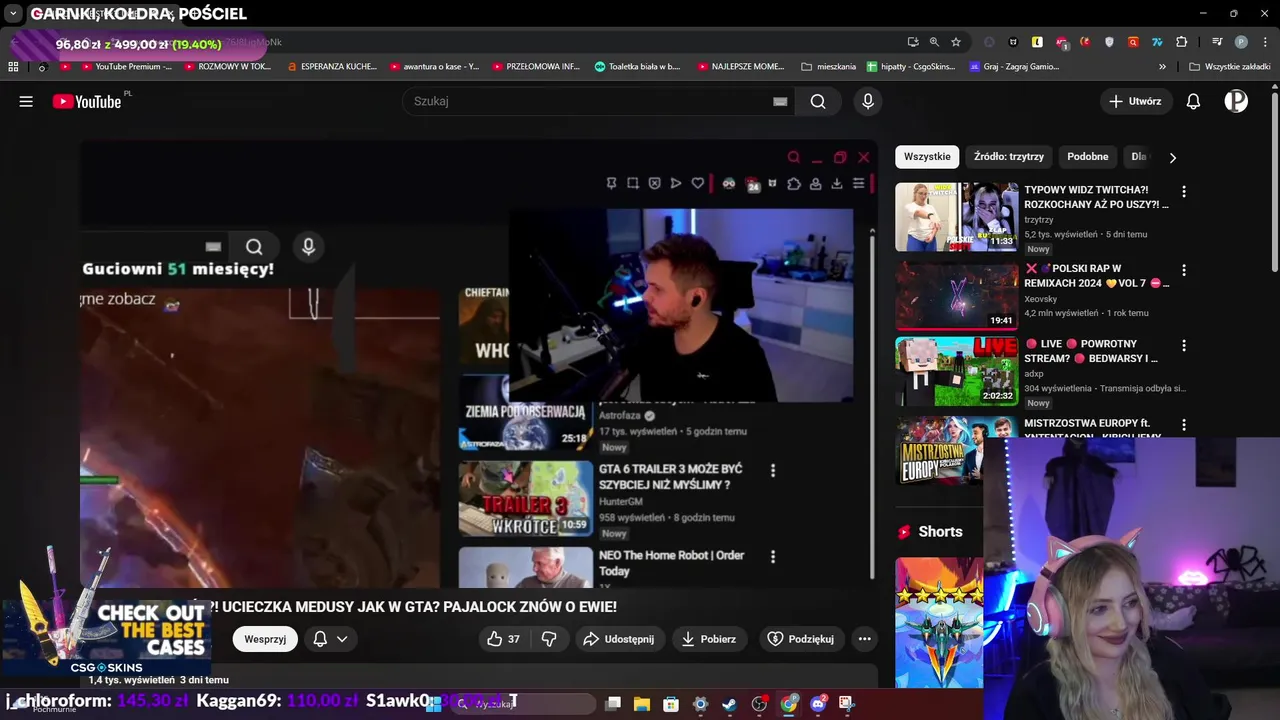The width and height of the screenshot is (1280, 720).
Task: Open OBS Studio from the taskbar
Action: click(759, 704)
